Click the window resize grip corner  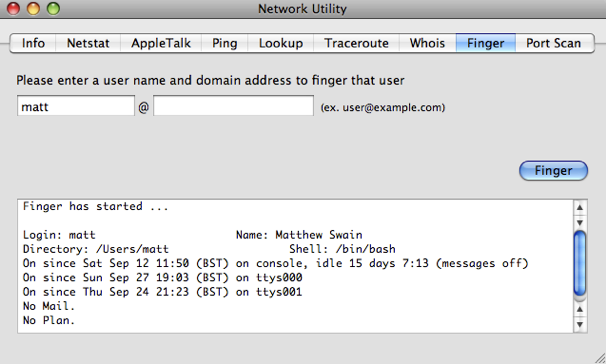point(600,358)
